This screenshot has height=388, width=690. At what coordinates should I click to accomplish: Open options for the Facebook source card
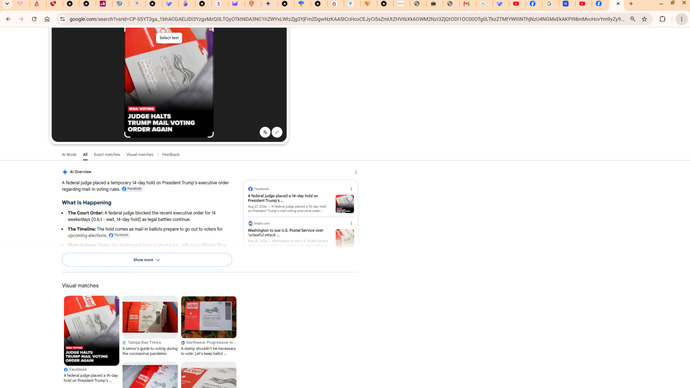(x=351, y=189)
